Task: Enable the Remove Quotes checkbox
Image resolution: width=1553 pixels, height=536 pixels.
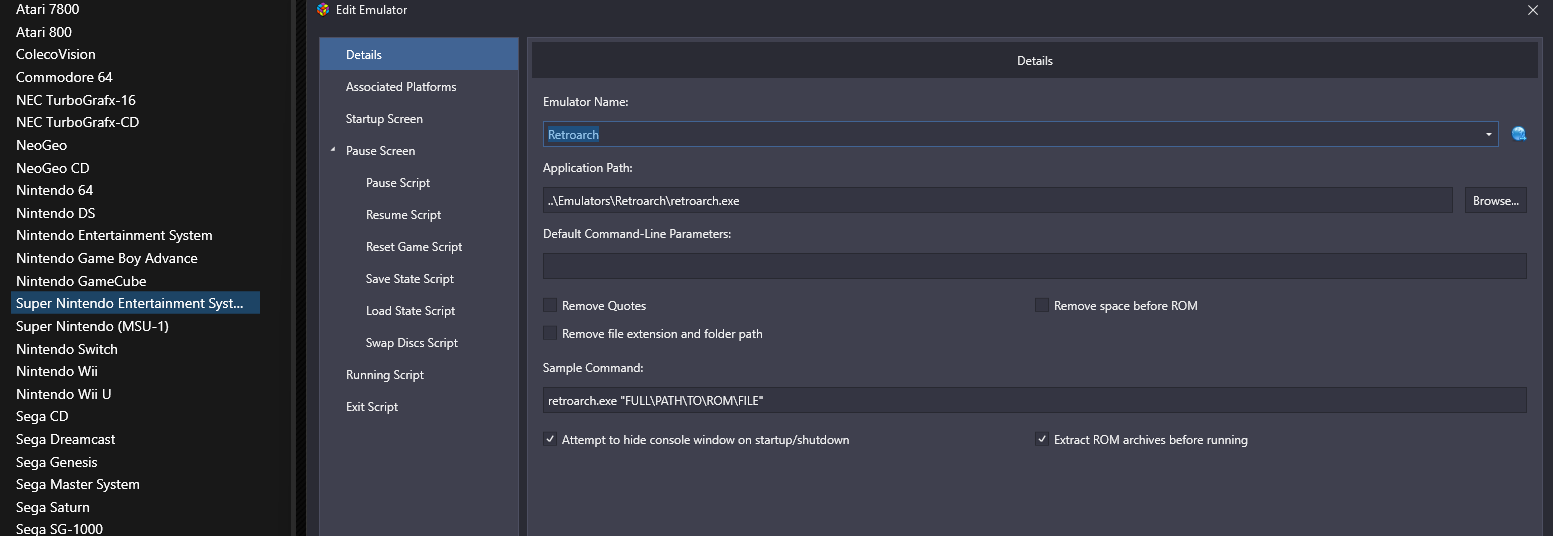Action: point(550,305)
